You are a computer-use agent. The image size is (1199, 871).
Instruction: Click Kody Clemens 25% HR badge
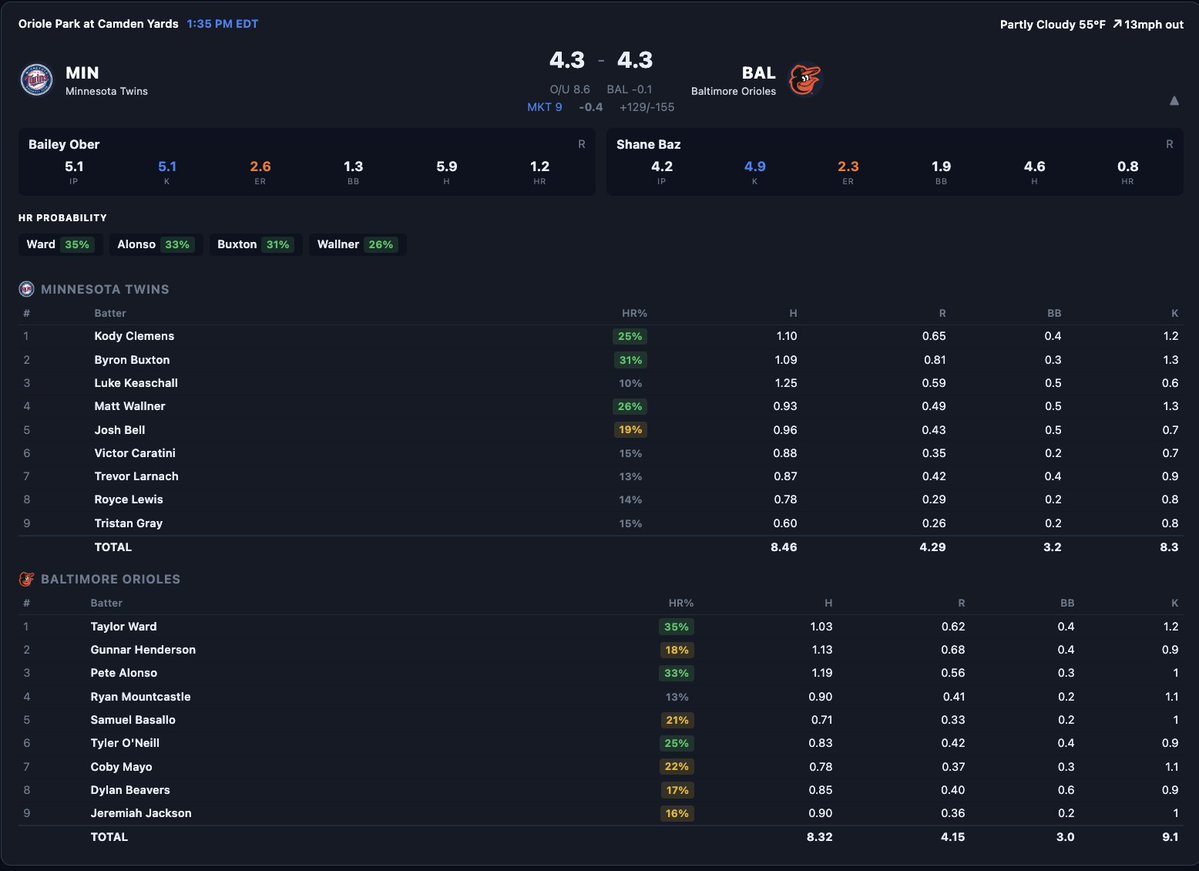[x=630, y=336]
